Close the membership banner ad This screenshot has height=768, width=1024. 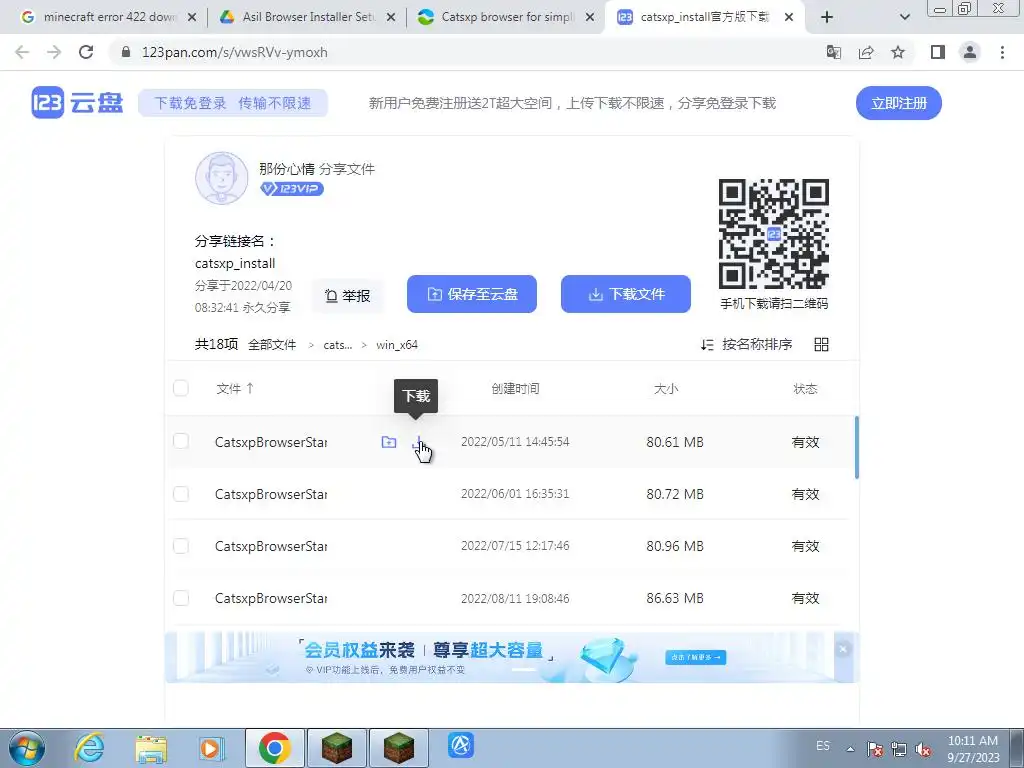coord(842,648)
